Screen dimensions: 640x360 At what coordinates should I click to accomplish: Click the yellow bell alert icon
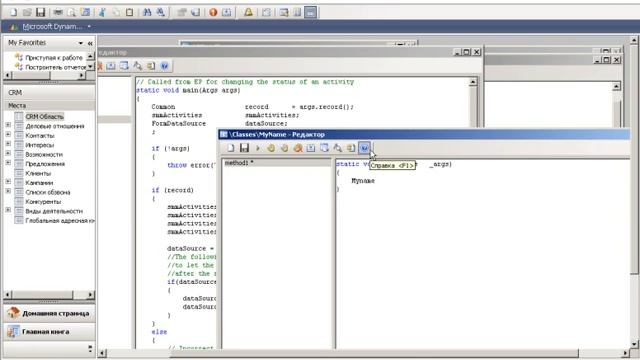pos(248,12)
